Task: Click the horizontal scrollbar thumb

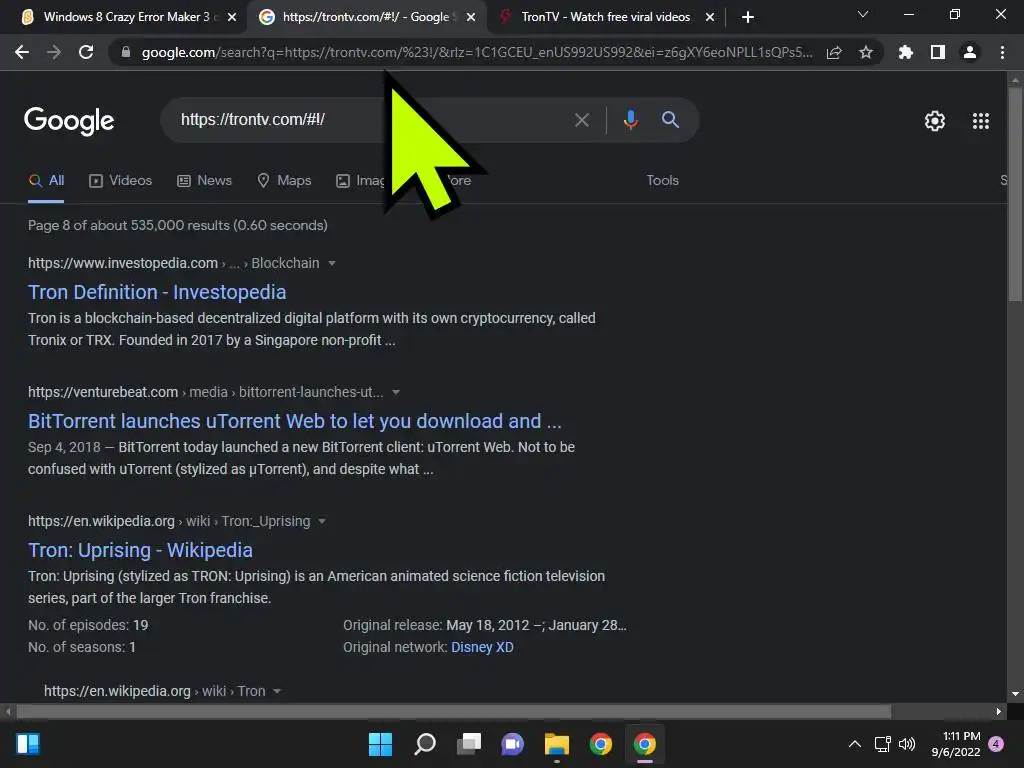Action: (453, 712)
